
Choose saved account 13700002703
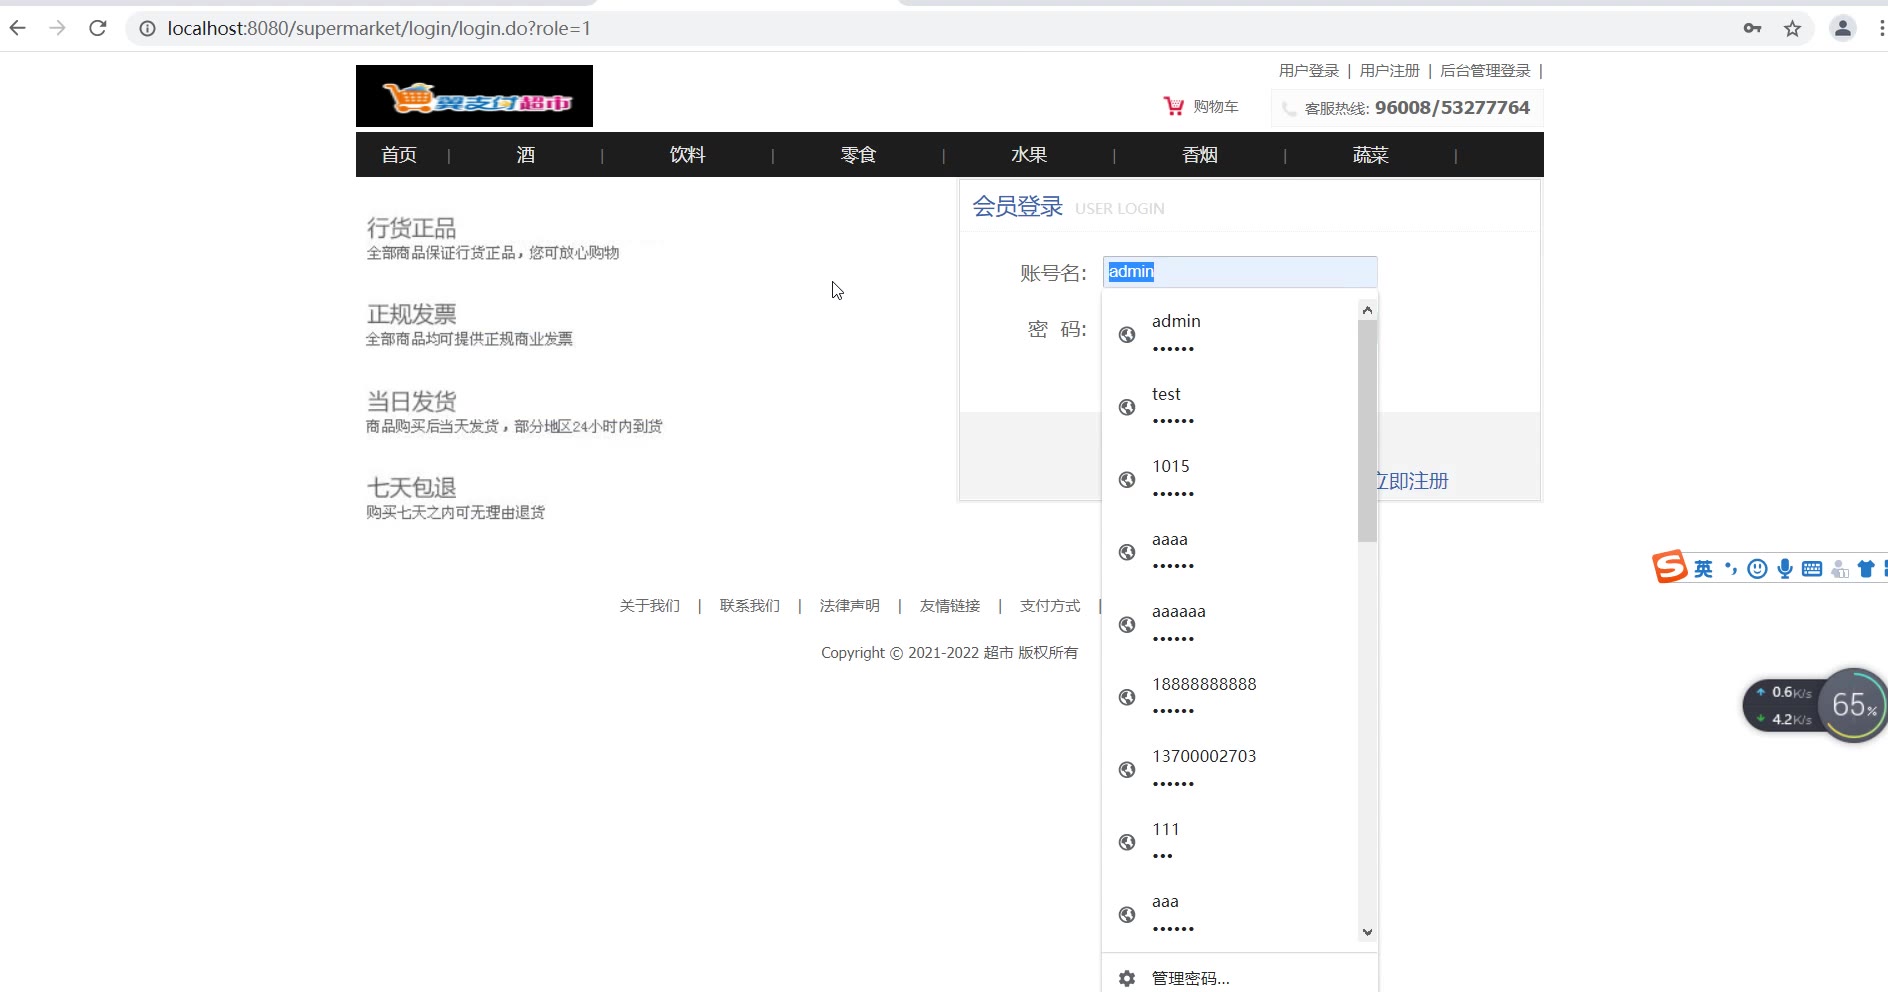(1230, 769)
